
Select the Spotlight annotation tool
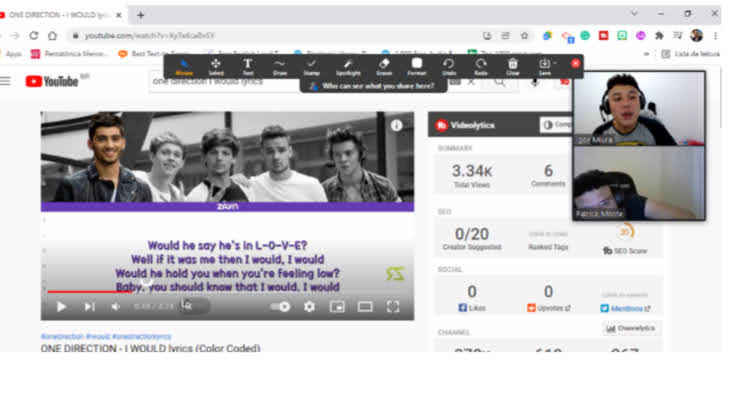(348, 66)
